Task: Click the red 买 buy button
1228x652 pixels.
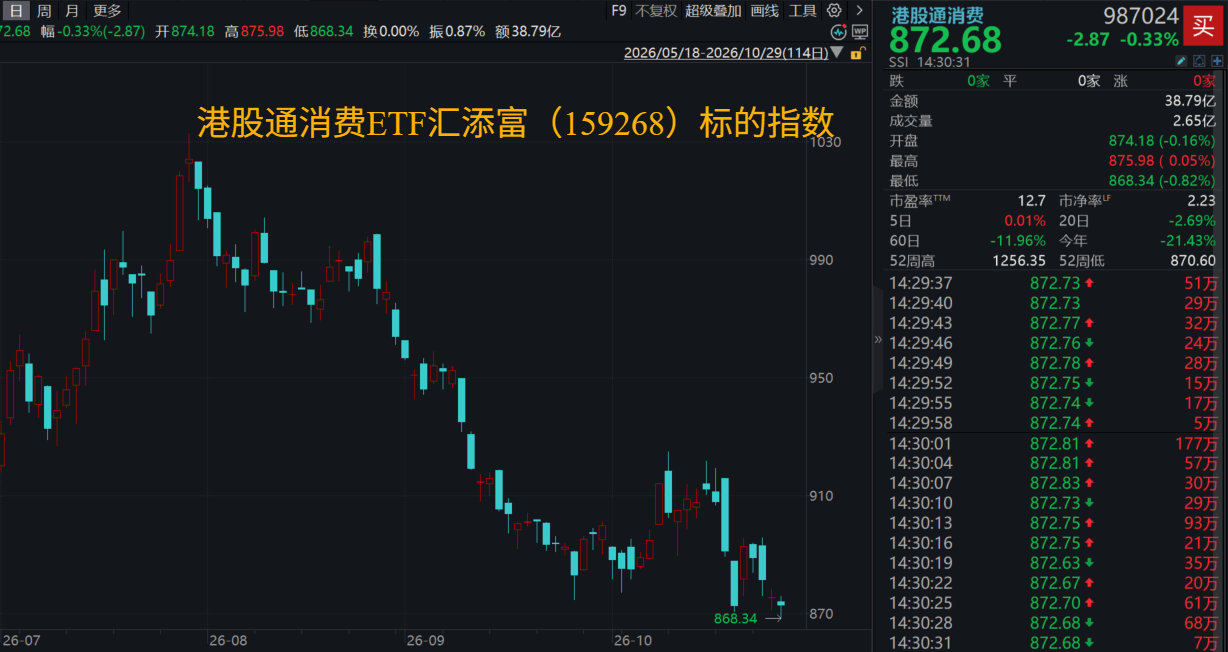Action: tap(1203, 26)
